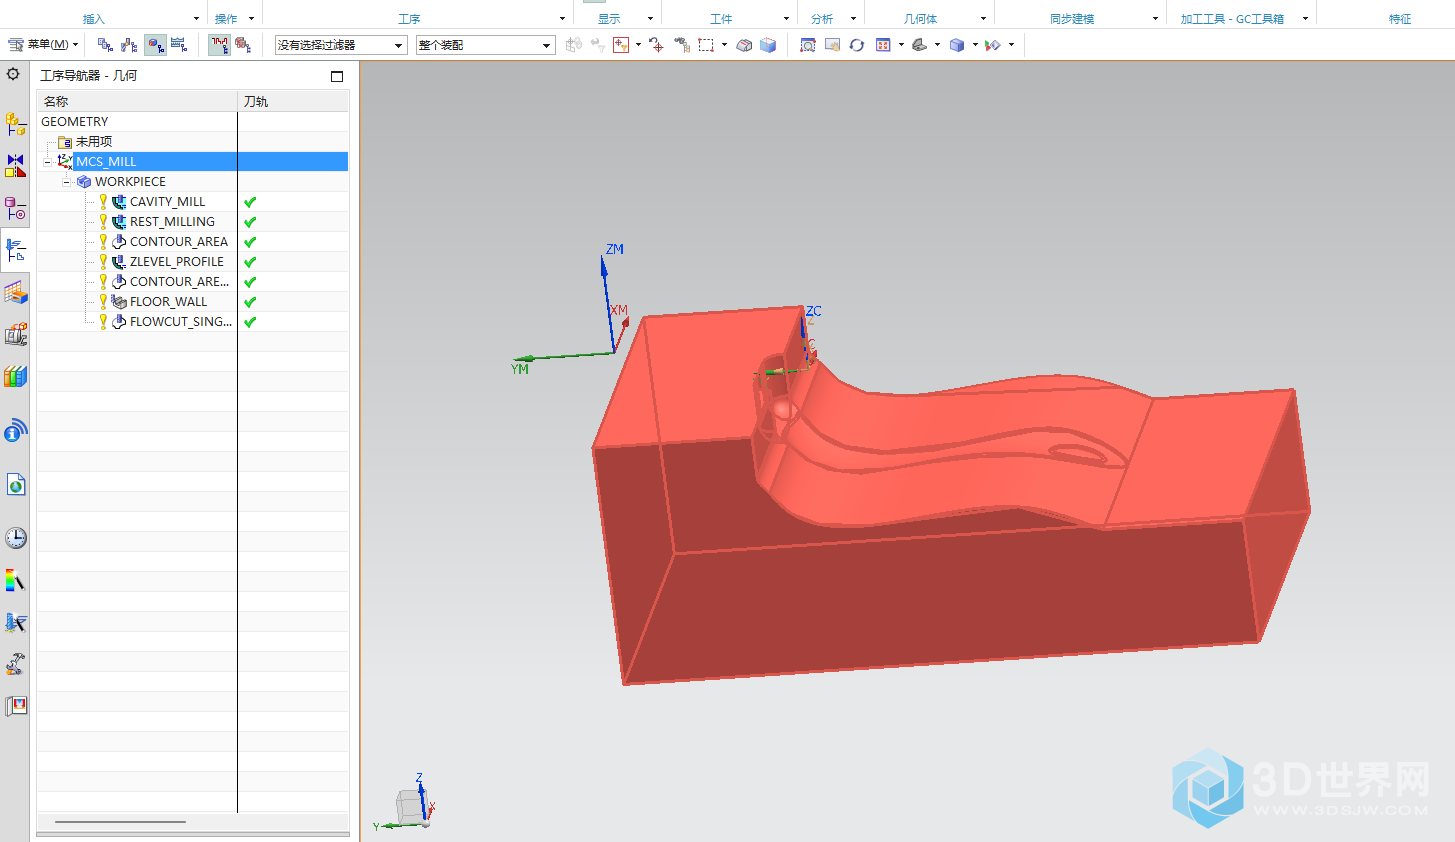Click the yellow status bulb beside FLOOR_WALL

(x=103, y=301)
